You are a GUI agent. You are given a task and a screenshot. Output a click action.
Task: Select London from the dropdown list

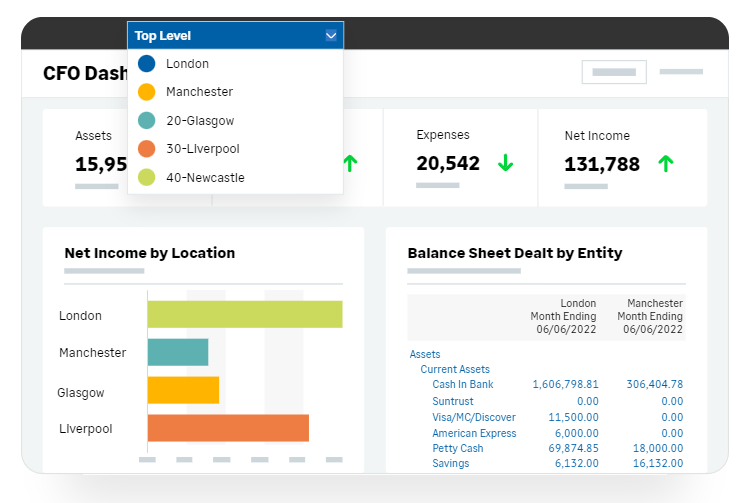(x=187, y=64)
